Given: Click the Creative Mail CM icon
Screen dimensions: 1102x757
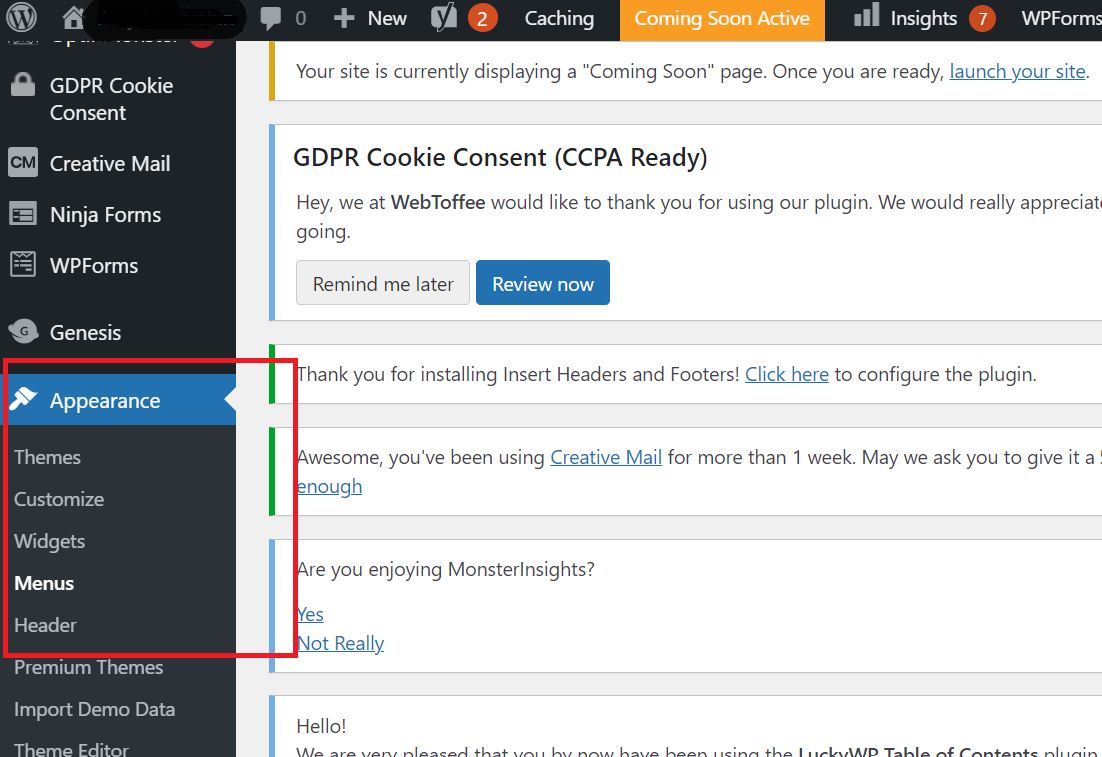Looking at the screenshot, I should tap(23, 162).
